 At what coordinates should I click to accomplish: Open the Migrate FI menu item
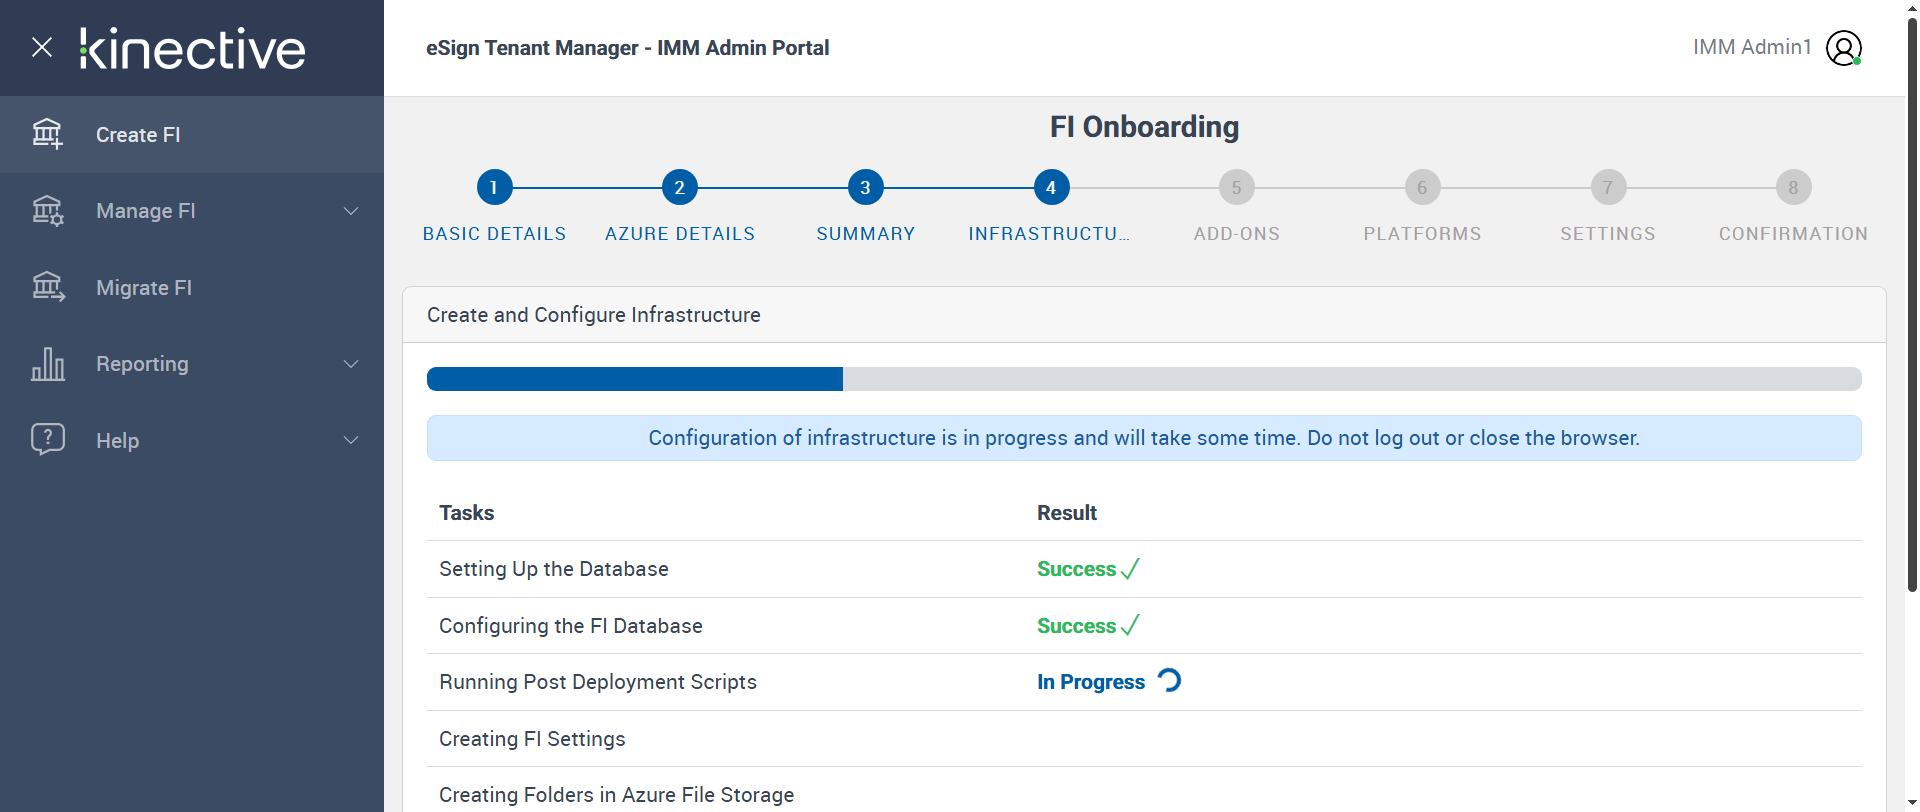tap(144, 288)
